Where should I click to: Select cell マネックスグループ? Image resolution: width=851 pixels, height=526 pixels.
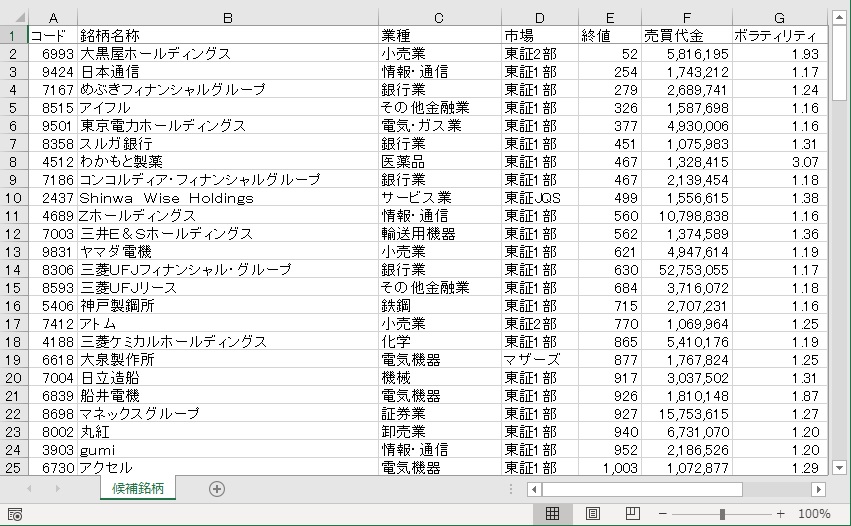click(x=228, y=414)
